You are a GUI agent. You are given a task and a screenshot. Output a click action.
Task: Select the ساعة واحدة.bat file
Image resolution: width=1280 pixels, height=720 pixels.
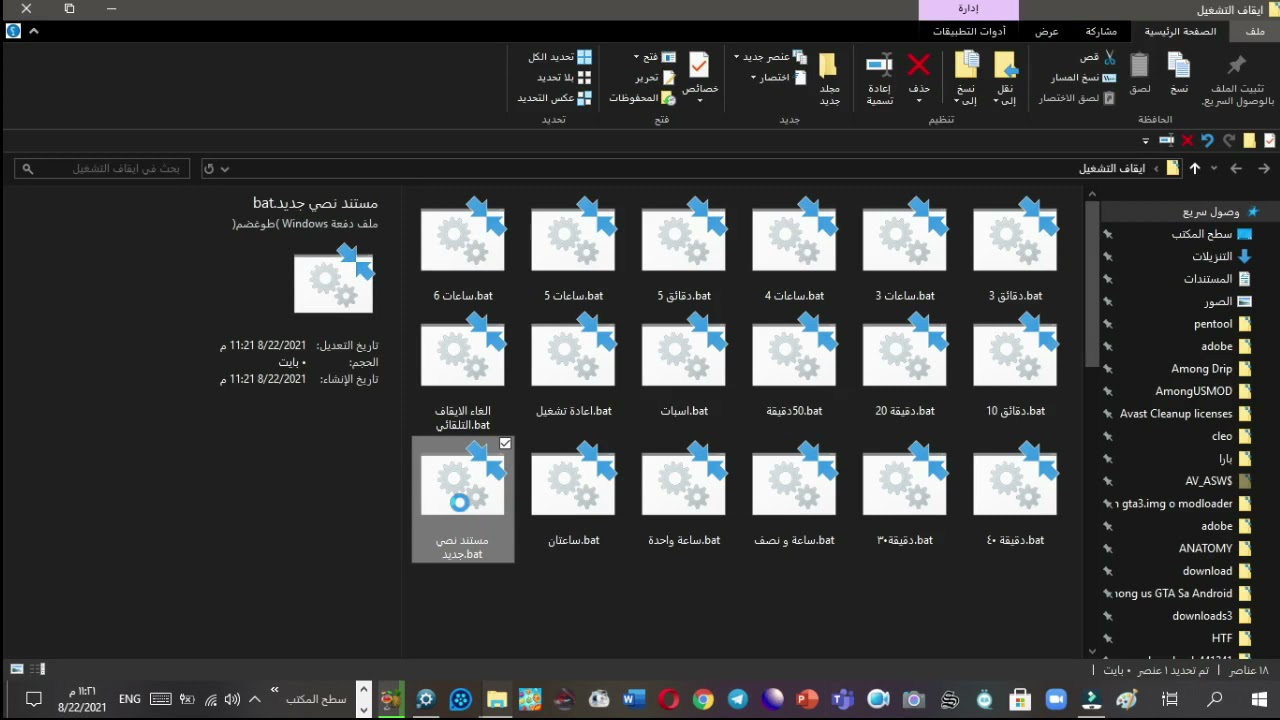(x=684, y=496)
